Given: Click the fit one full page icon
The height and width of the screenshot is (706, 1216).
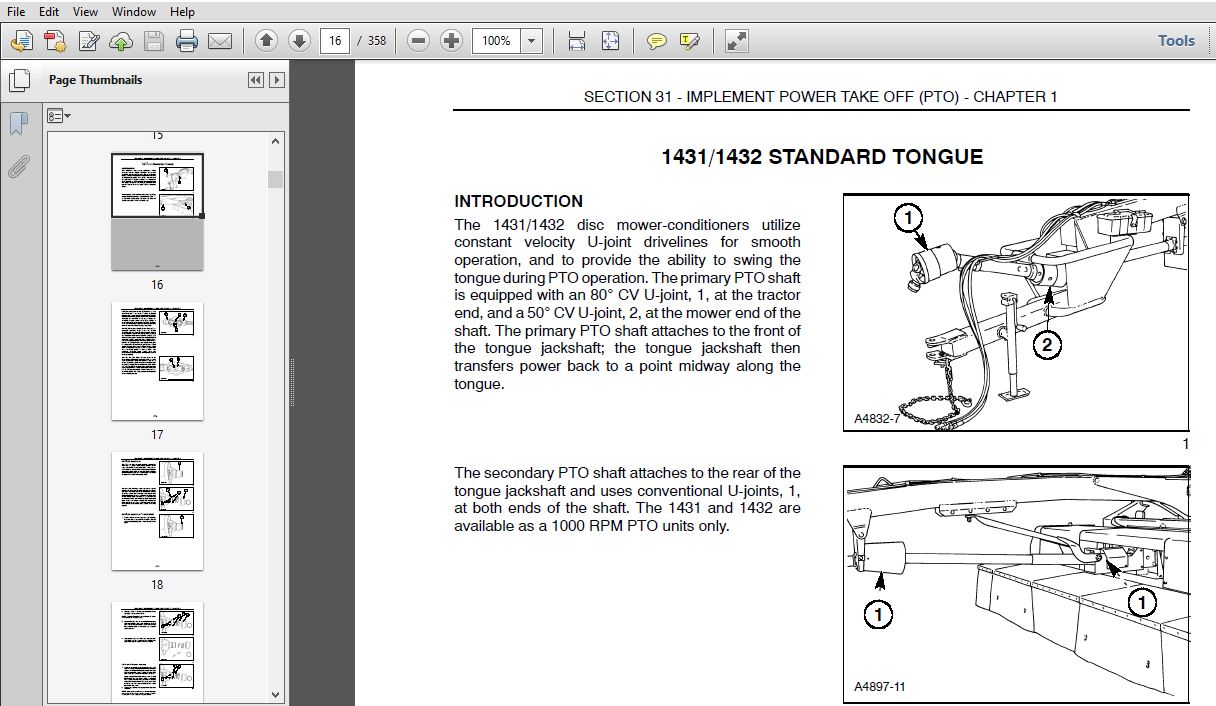Looking at the screenshot, I should point(610,41).
